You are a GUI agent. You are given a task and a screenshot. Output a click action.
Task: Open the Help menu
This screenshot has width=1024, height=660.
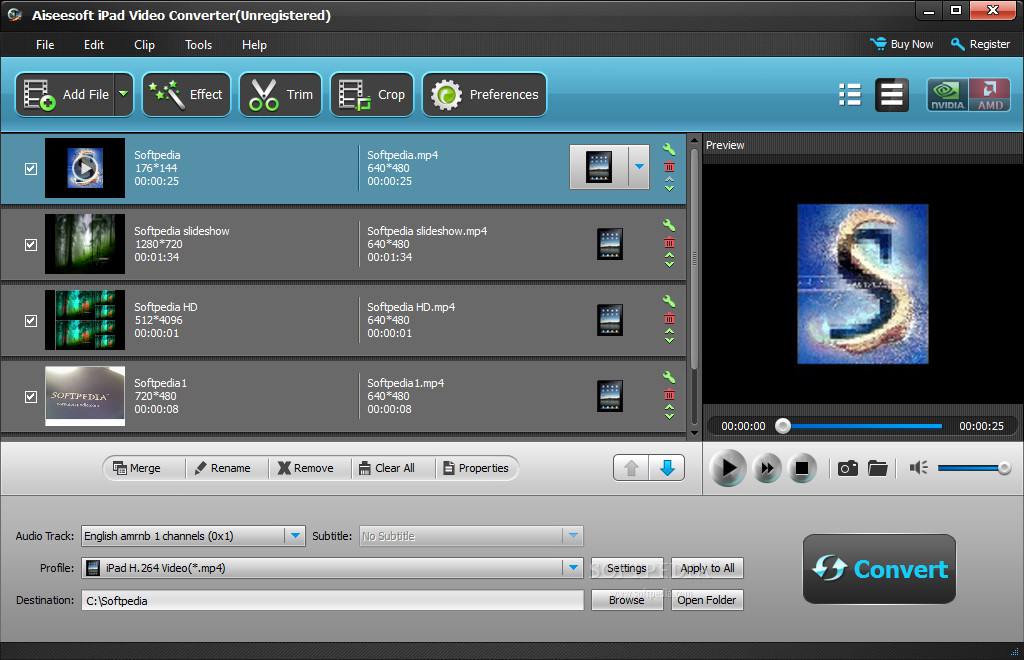point(254,44)
